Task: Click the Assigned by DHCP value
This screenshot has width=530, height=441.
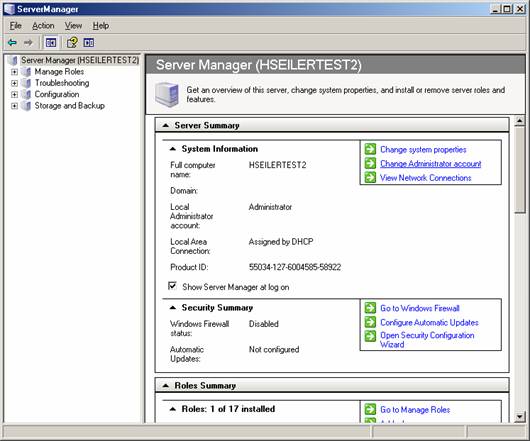Action: click(x=281, y=242)
